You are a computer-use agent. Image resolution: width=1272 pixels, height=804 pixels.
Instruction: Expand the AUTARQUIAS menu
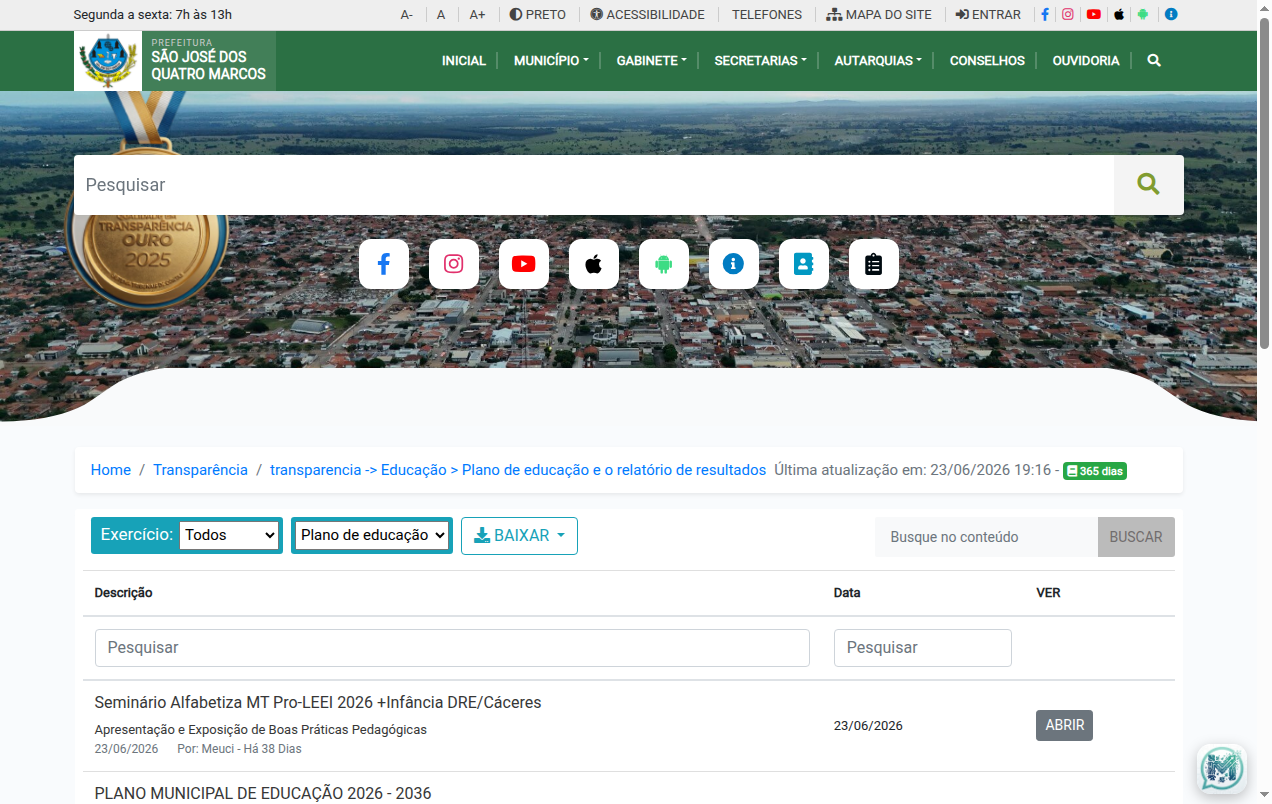[878, 61]
